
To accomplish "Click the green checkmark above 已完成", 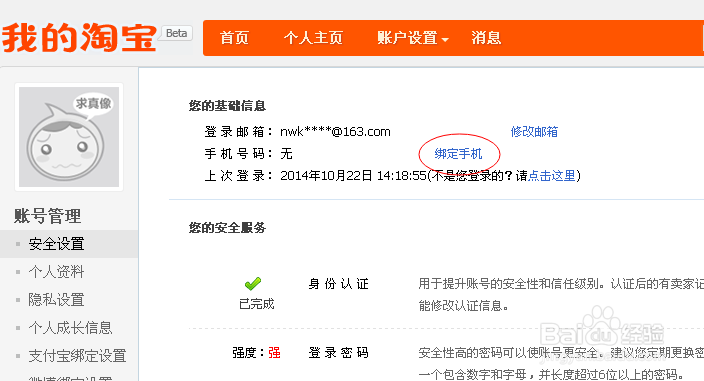I will (x=253, y=283).
